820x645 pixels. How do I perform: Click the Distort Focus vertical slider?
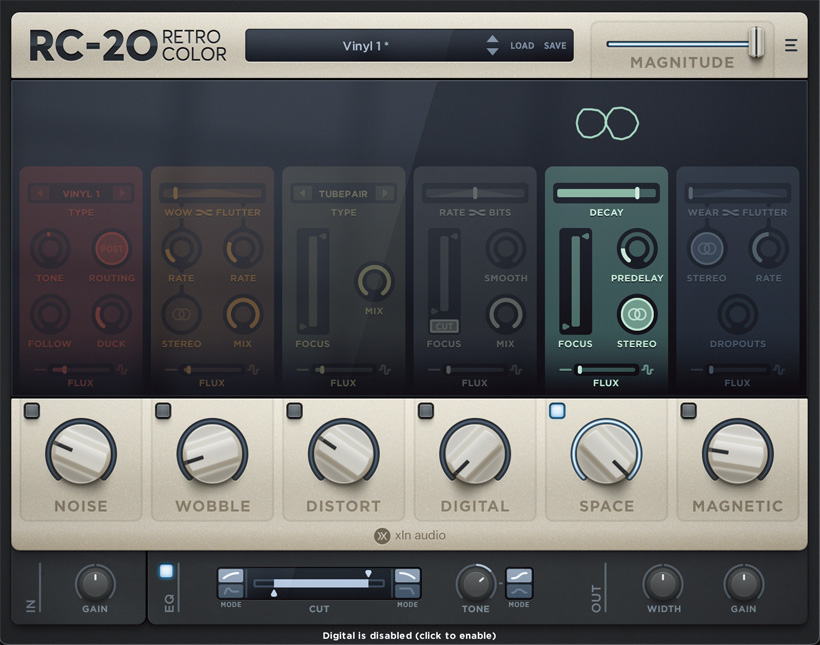pyautogui.click(x=313, y=281)
